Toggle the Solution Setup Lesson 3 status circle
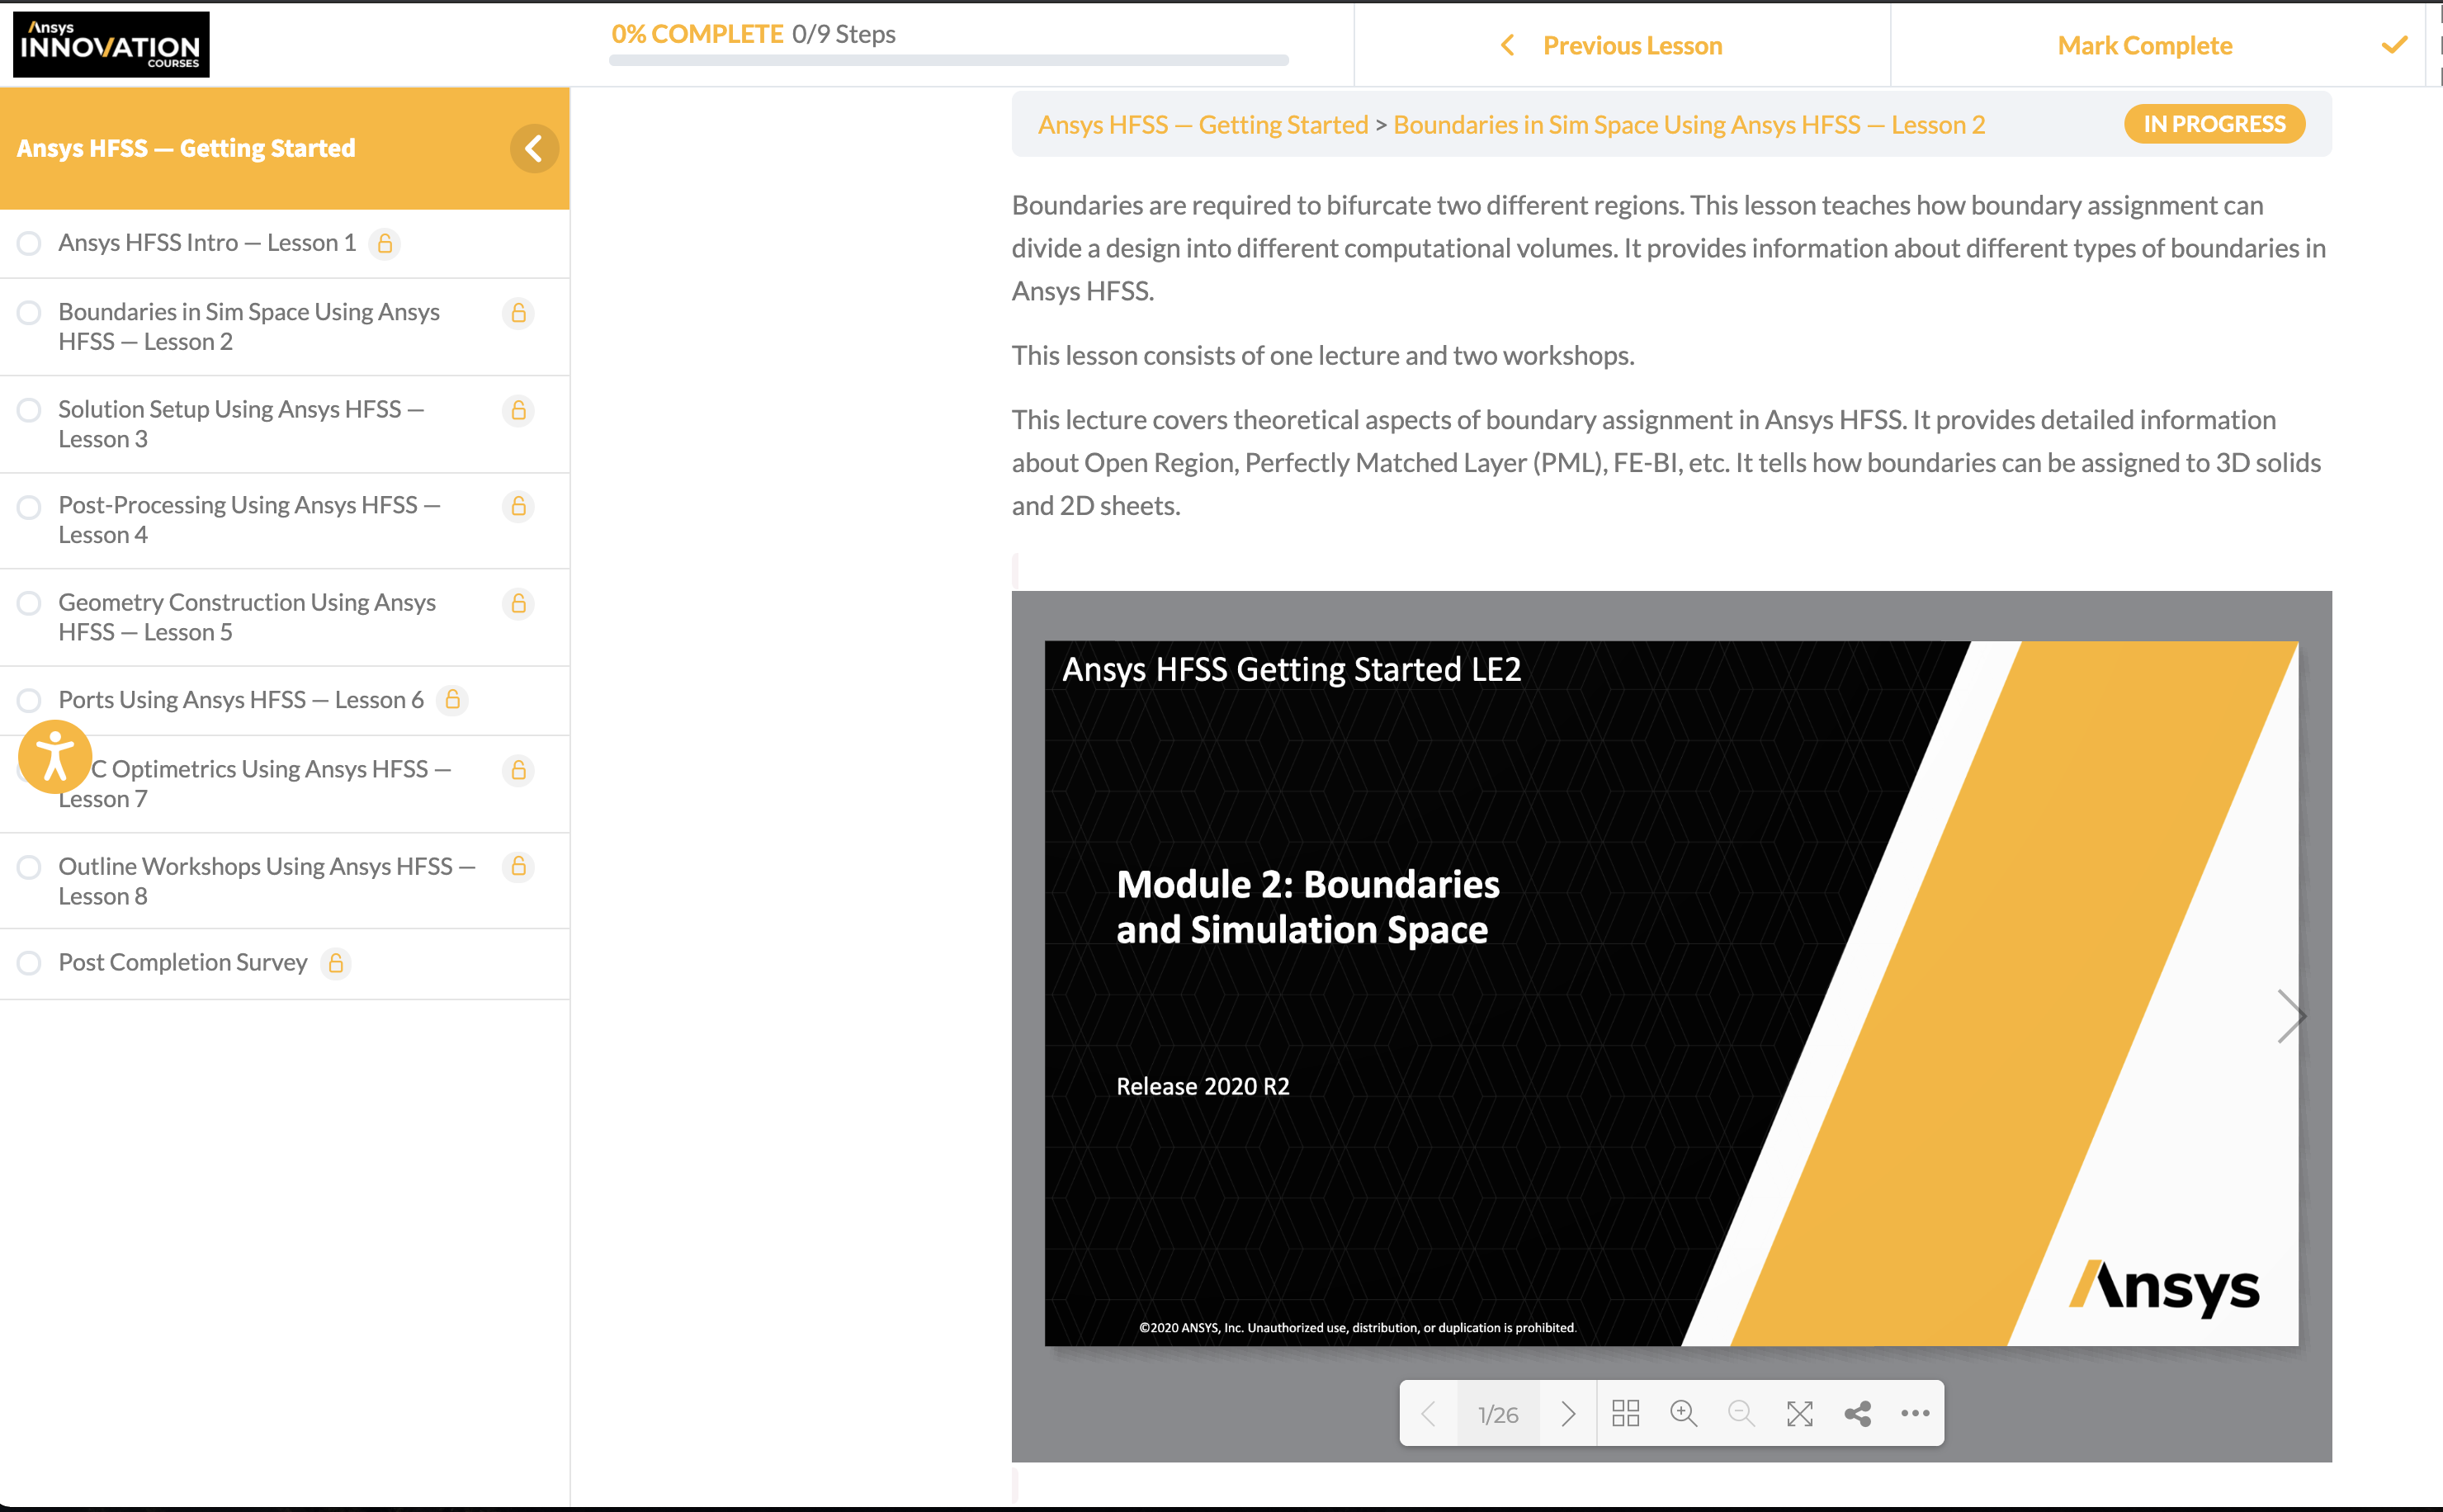2443x1512 pixels. pos(29,410)
